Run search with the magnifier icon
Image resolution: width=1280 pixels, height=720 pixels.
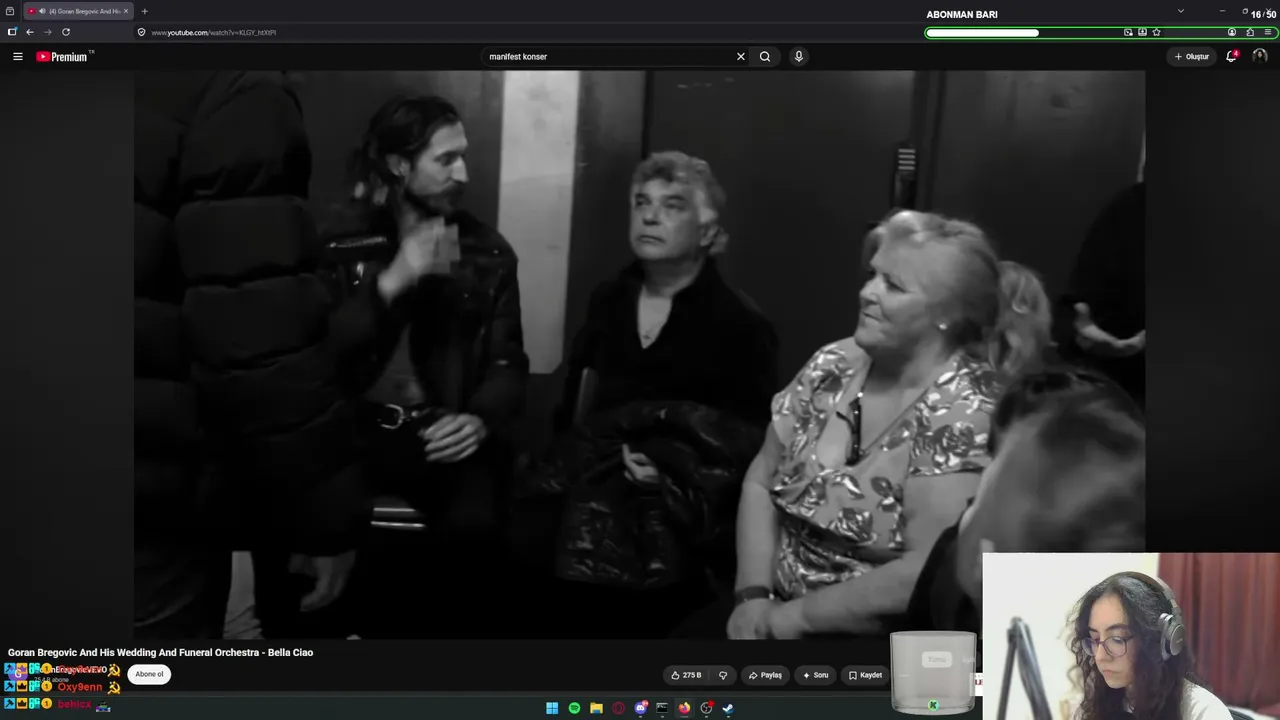pos(765,57)
